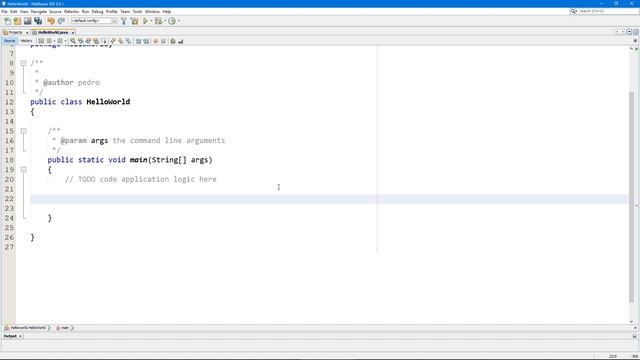
Task: Click the New File toolbar icon
Action: point(8,21)
